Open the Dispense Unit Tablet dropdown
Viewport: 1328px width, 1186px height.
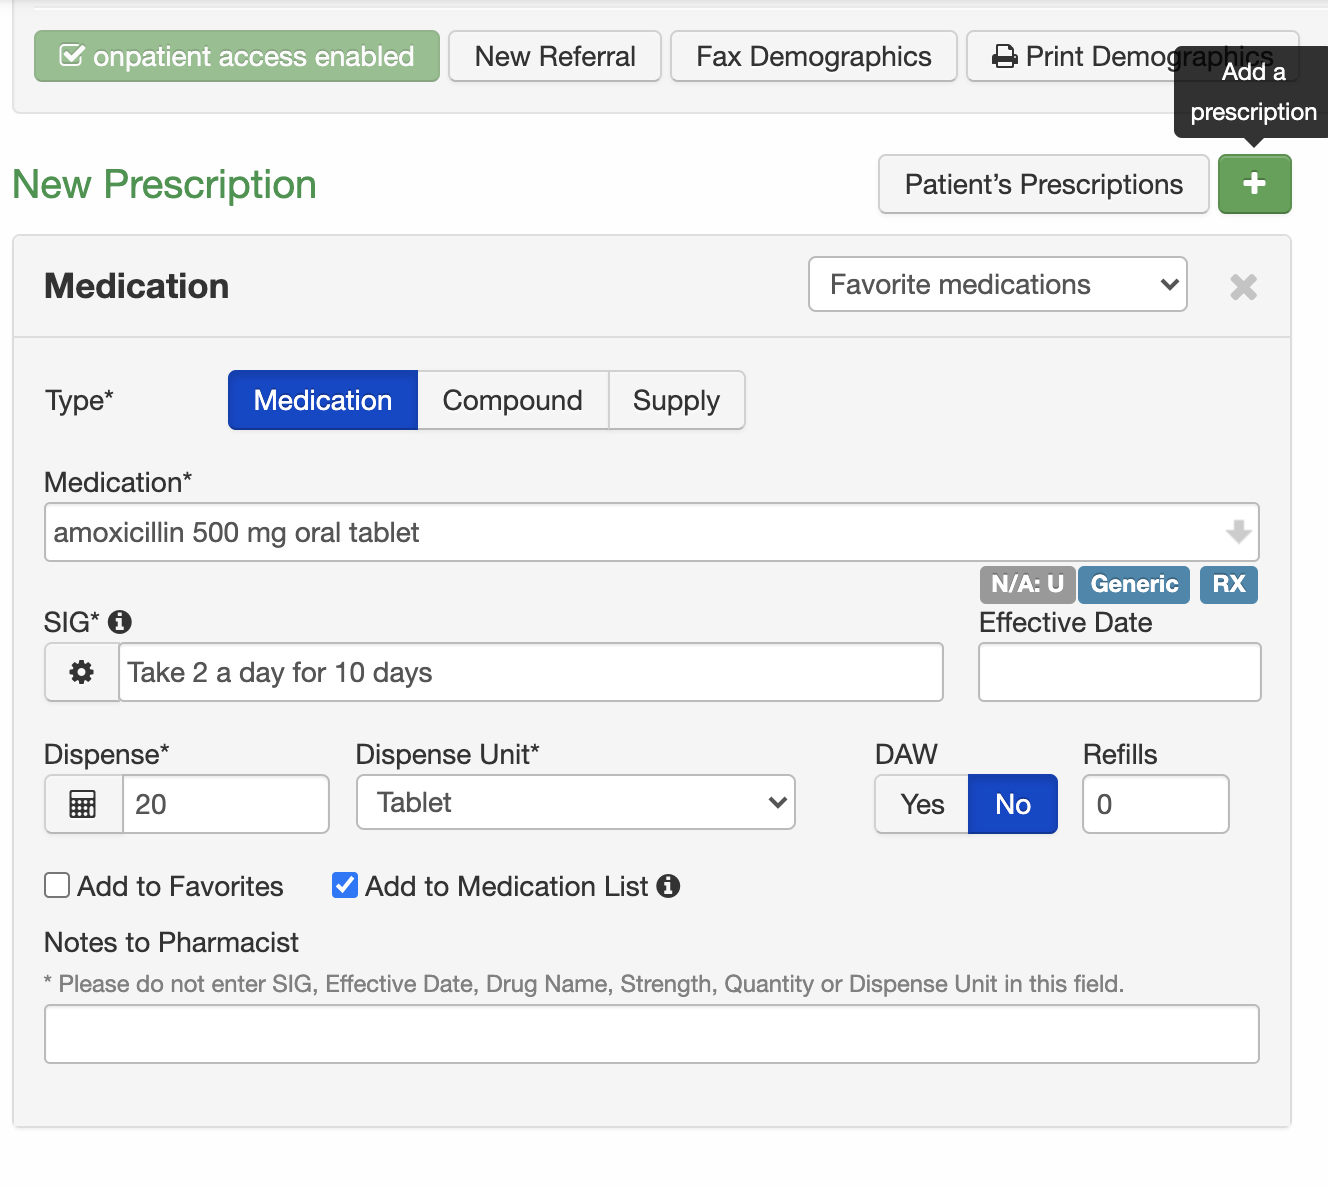tap(576, 802)
